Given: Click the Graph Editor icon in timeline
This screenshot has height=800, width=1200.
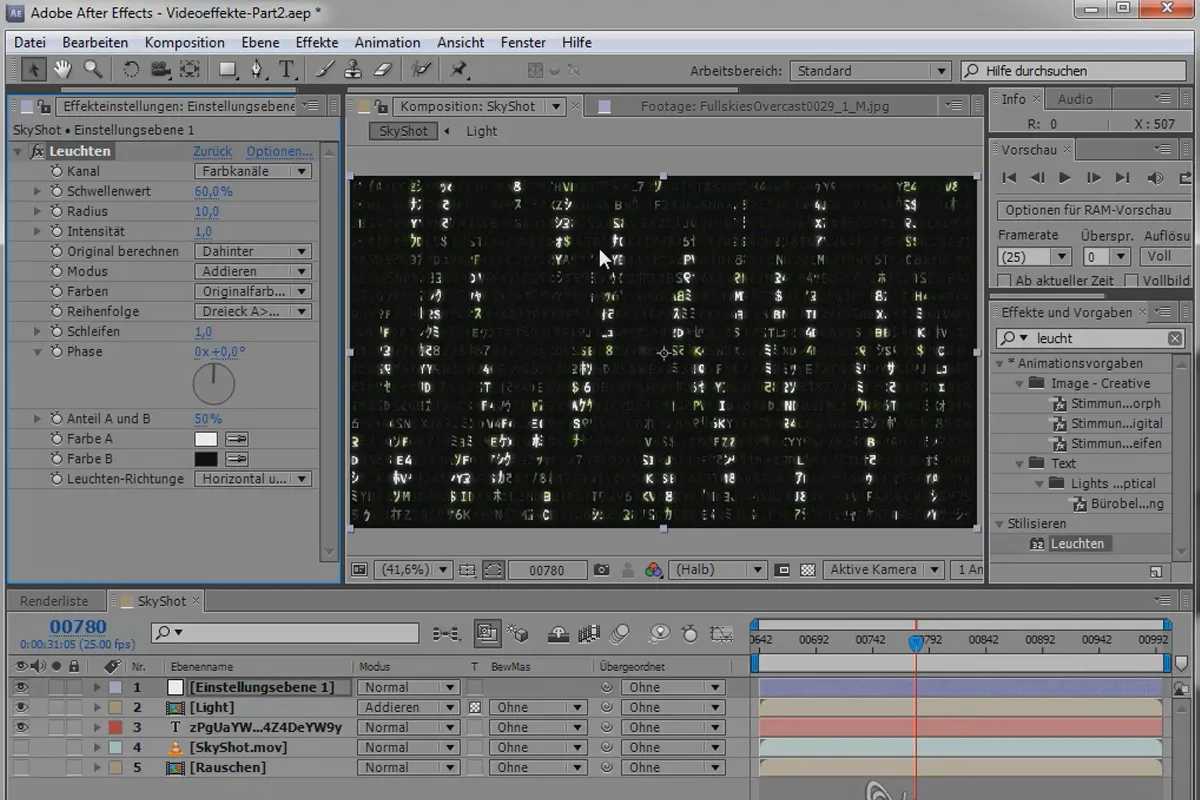Looking at the screenshot, I should click(x=720, y=633).
